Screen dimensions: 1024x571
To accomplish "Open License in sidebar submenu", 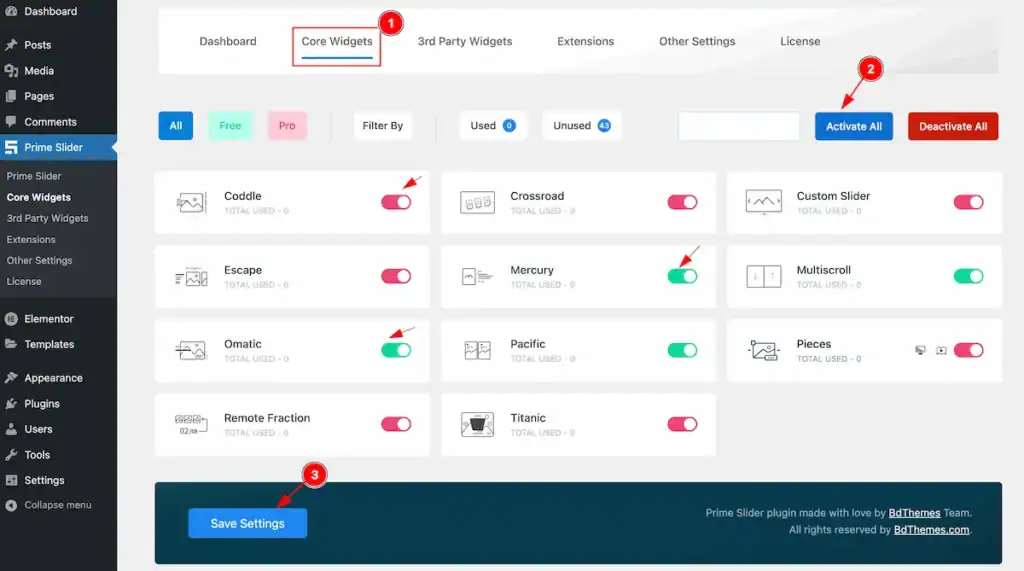I will [x=24, y=281].
